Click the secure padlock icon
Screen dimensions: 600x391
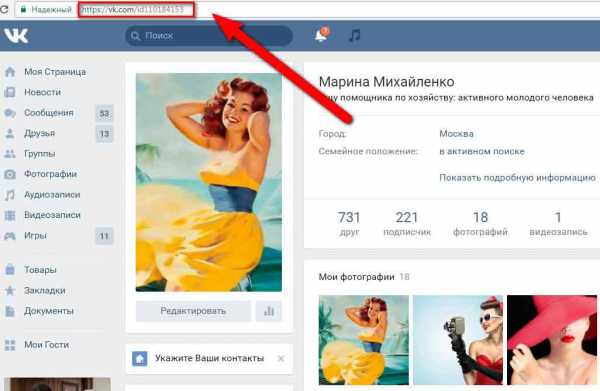click(24, 10)
